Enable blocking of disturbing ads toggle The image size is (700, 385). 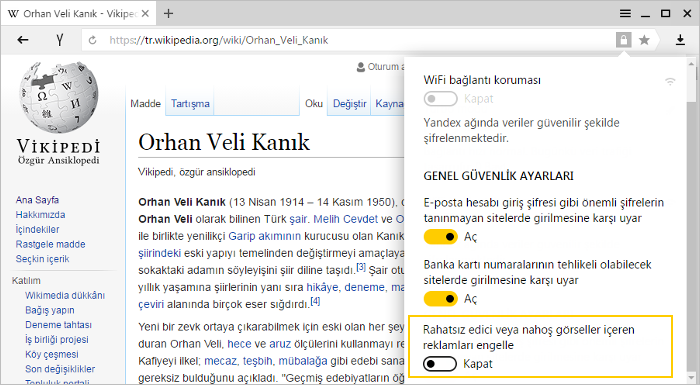pyautogui.click(x=440, y=364)
